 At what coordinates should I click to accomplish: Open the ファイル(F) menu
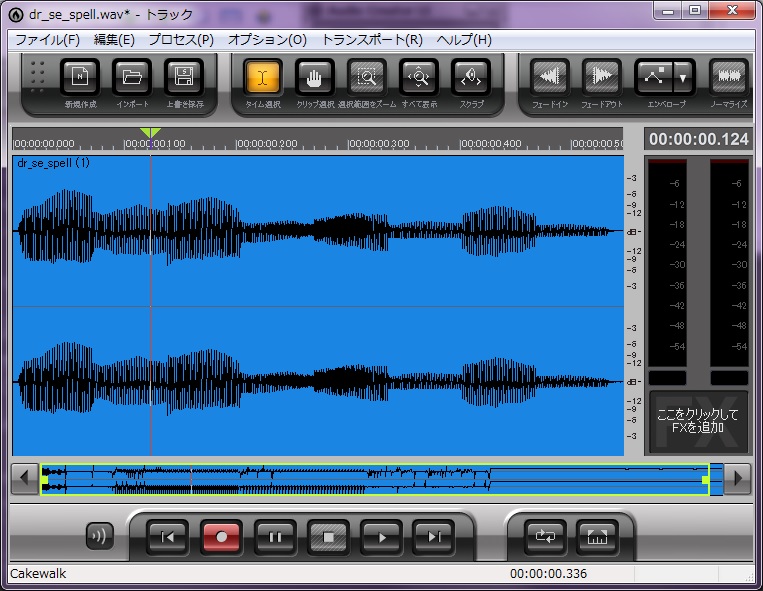click(48, 40)
